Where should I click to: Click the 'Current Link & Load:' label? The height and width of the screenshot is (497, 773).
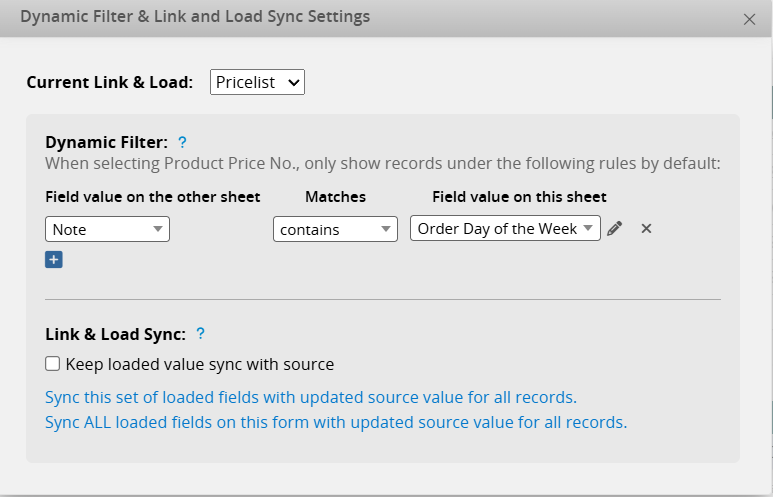coord(109,82)
